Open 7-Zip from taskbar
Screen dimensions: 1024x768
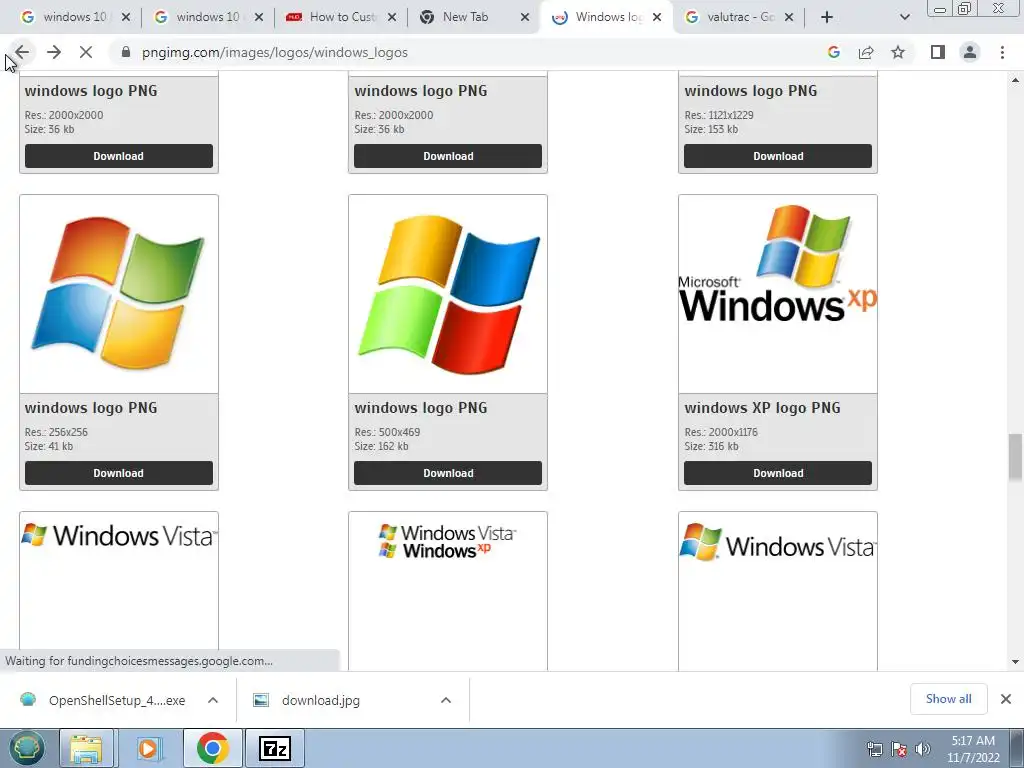click(274, 748)
